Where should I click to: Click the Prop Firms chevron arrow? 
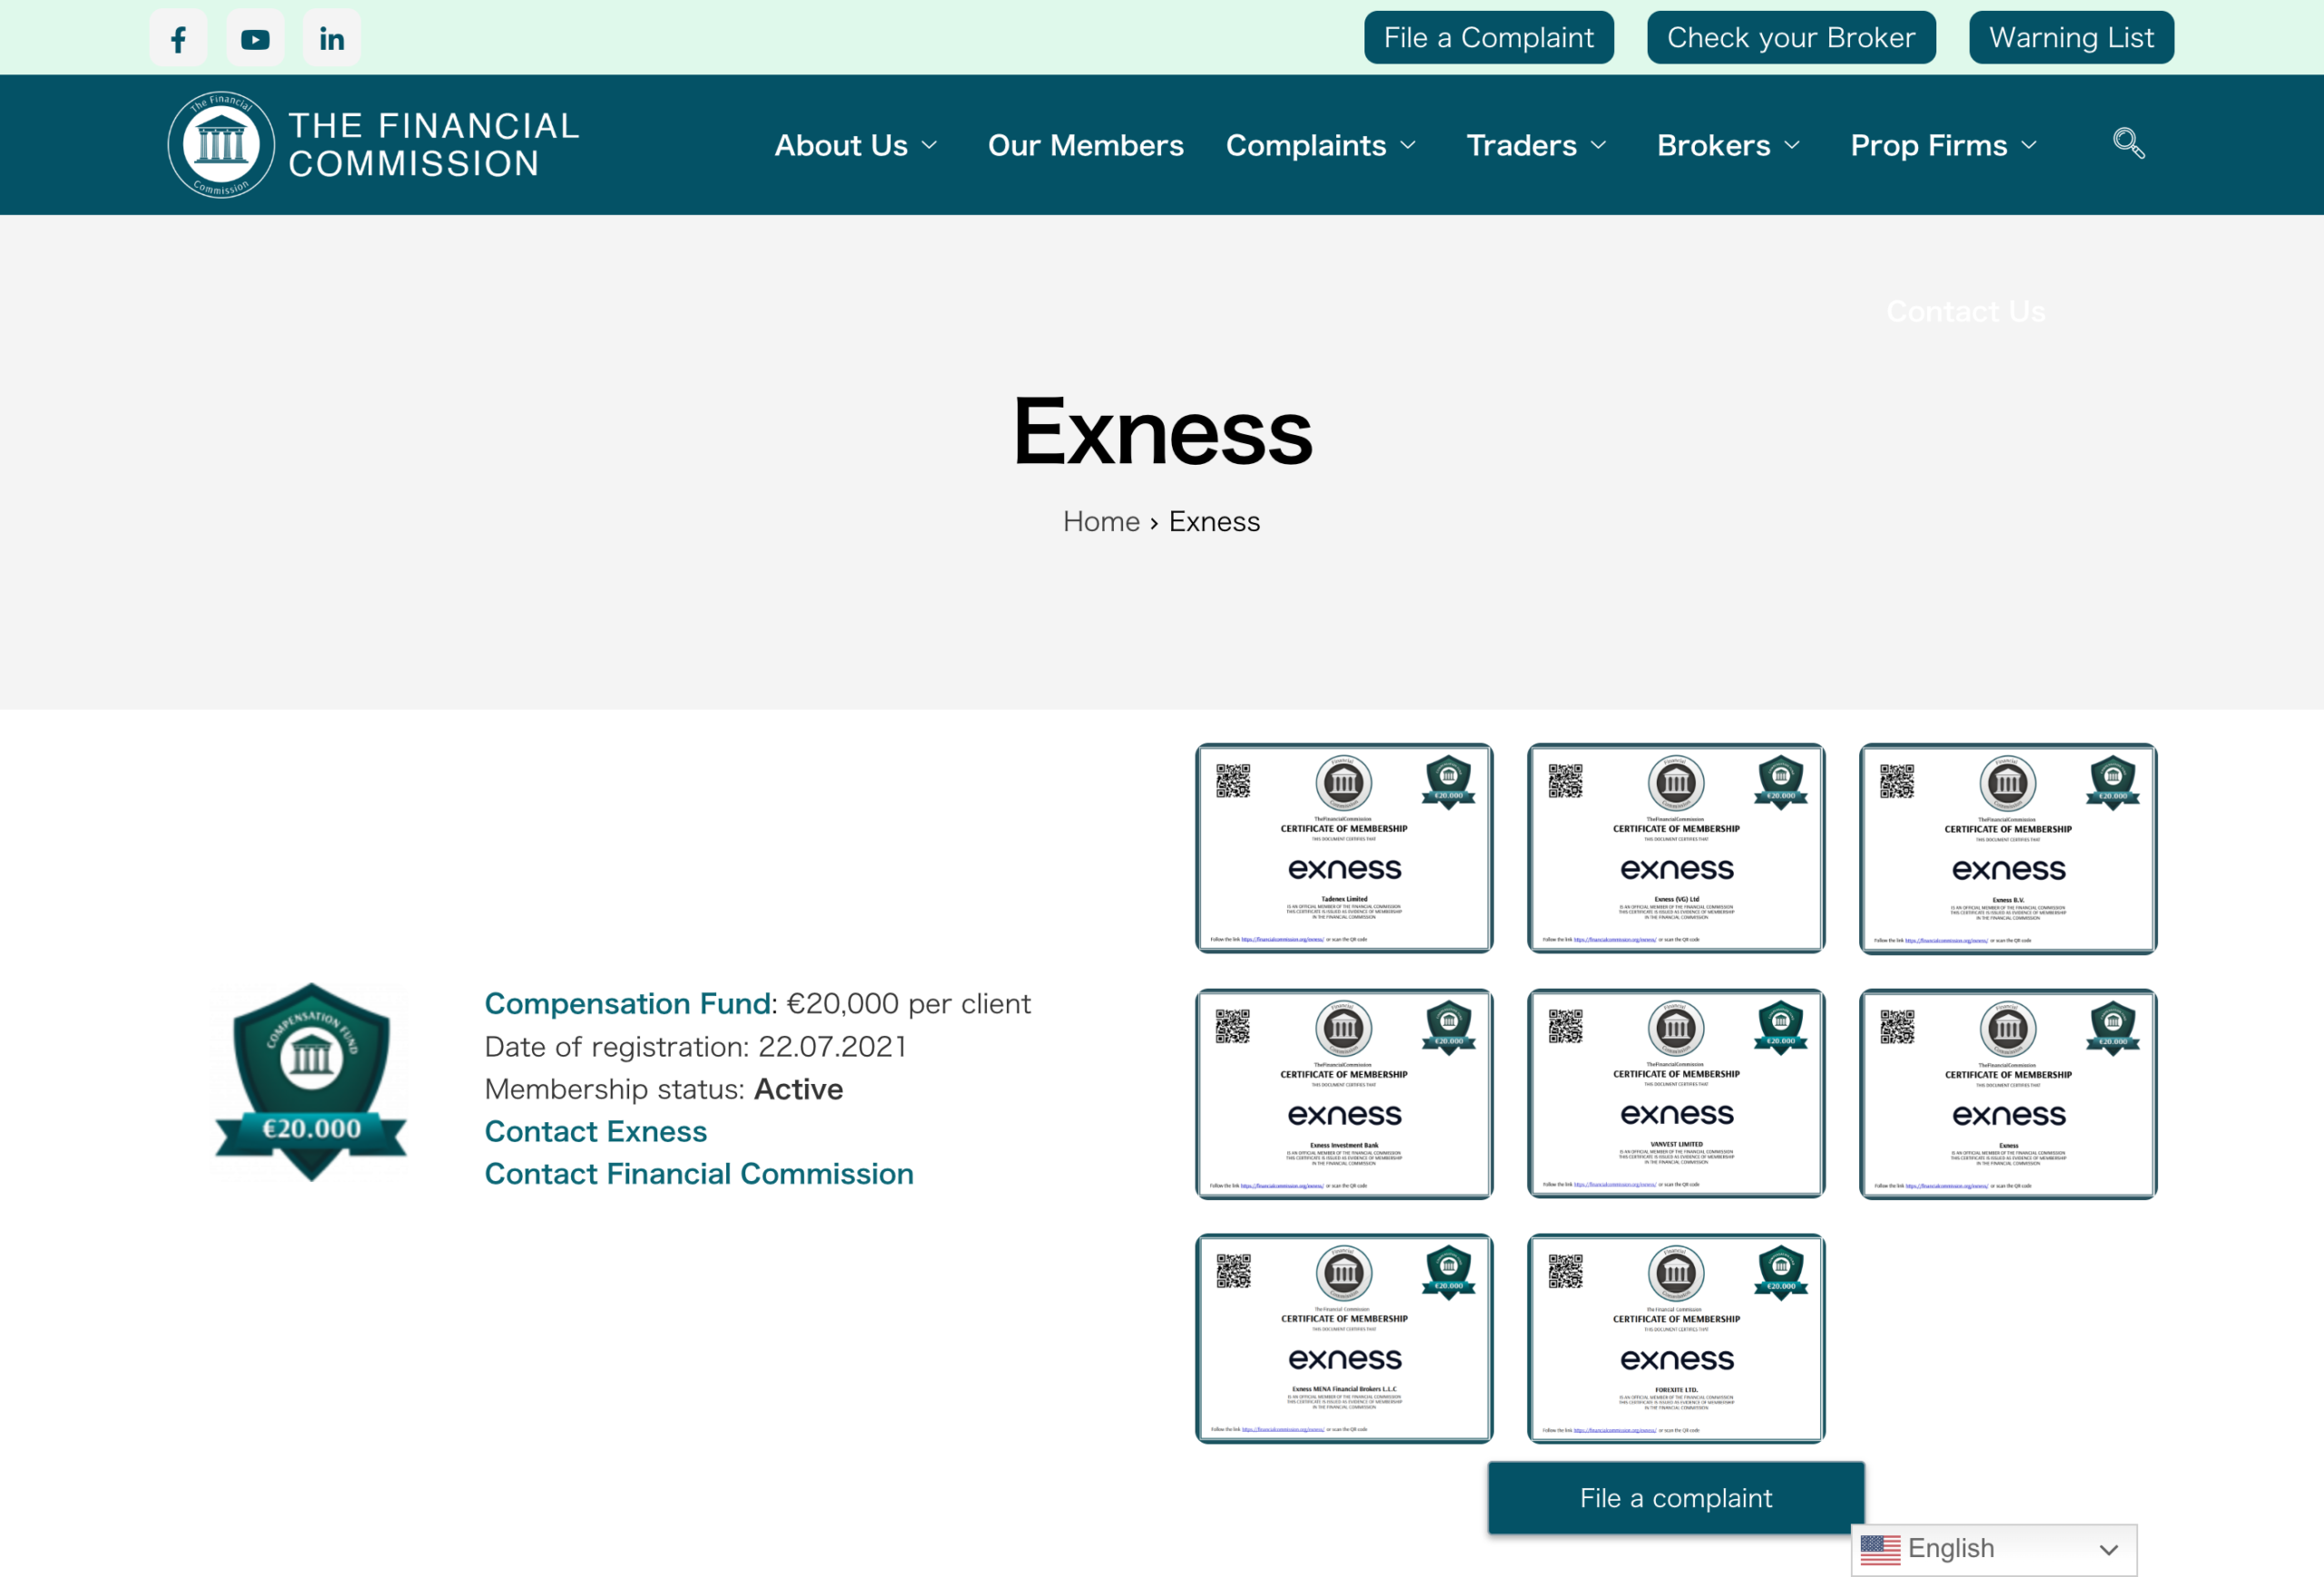[2029, 146]
